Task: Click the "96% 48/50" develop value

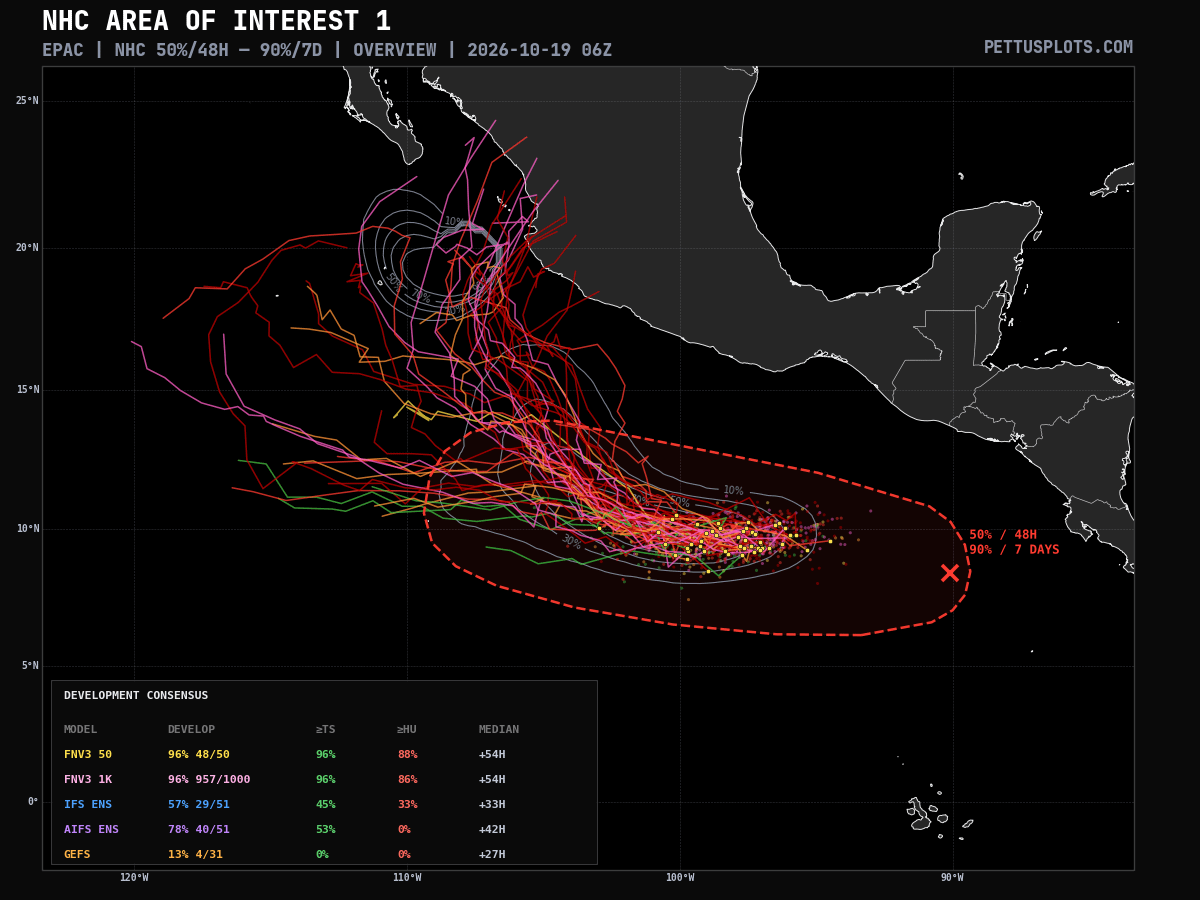Action: pyautogui.click(x=198, y=755)
